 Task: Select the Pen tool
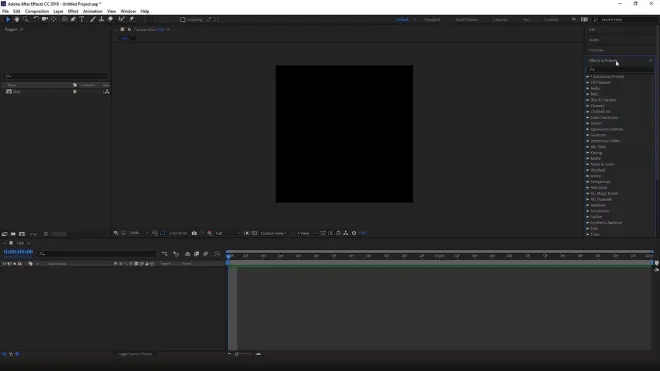click(73, 19)
